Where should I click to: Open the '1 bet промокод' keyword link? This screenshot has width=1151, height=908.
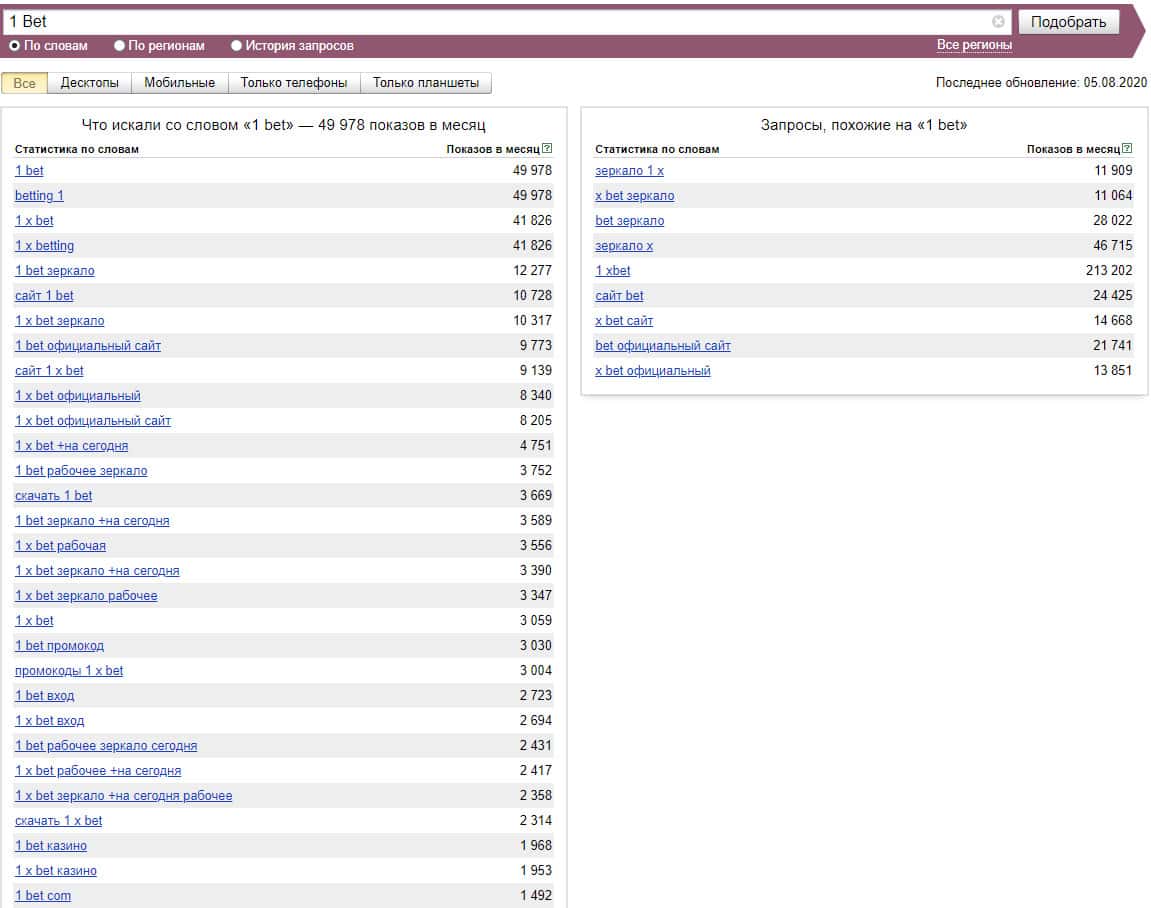point(60,646)
